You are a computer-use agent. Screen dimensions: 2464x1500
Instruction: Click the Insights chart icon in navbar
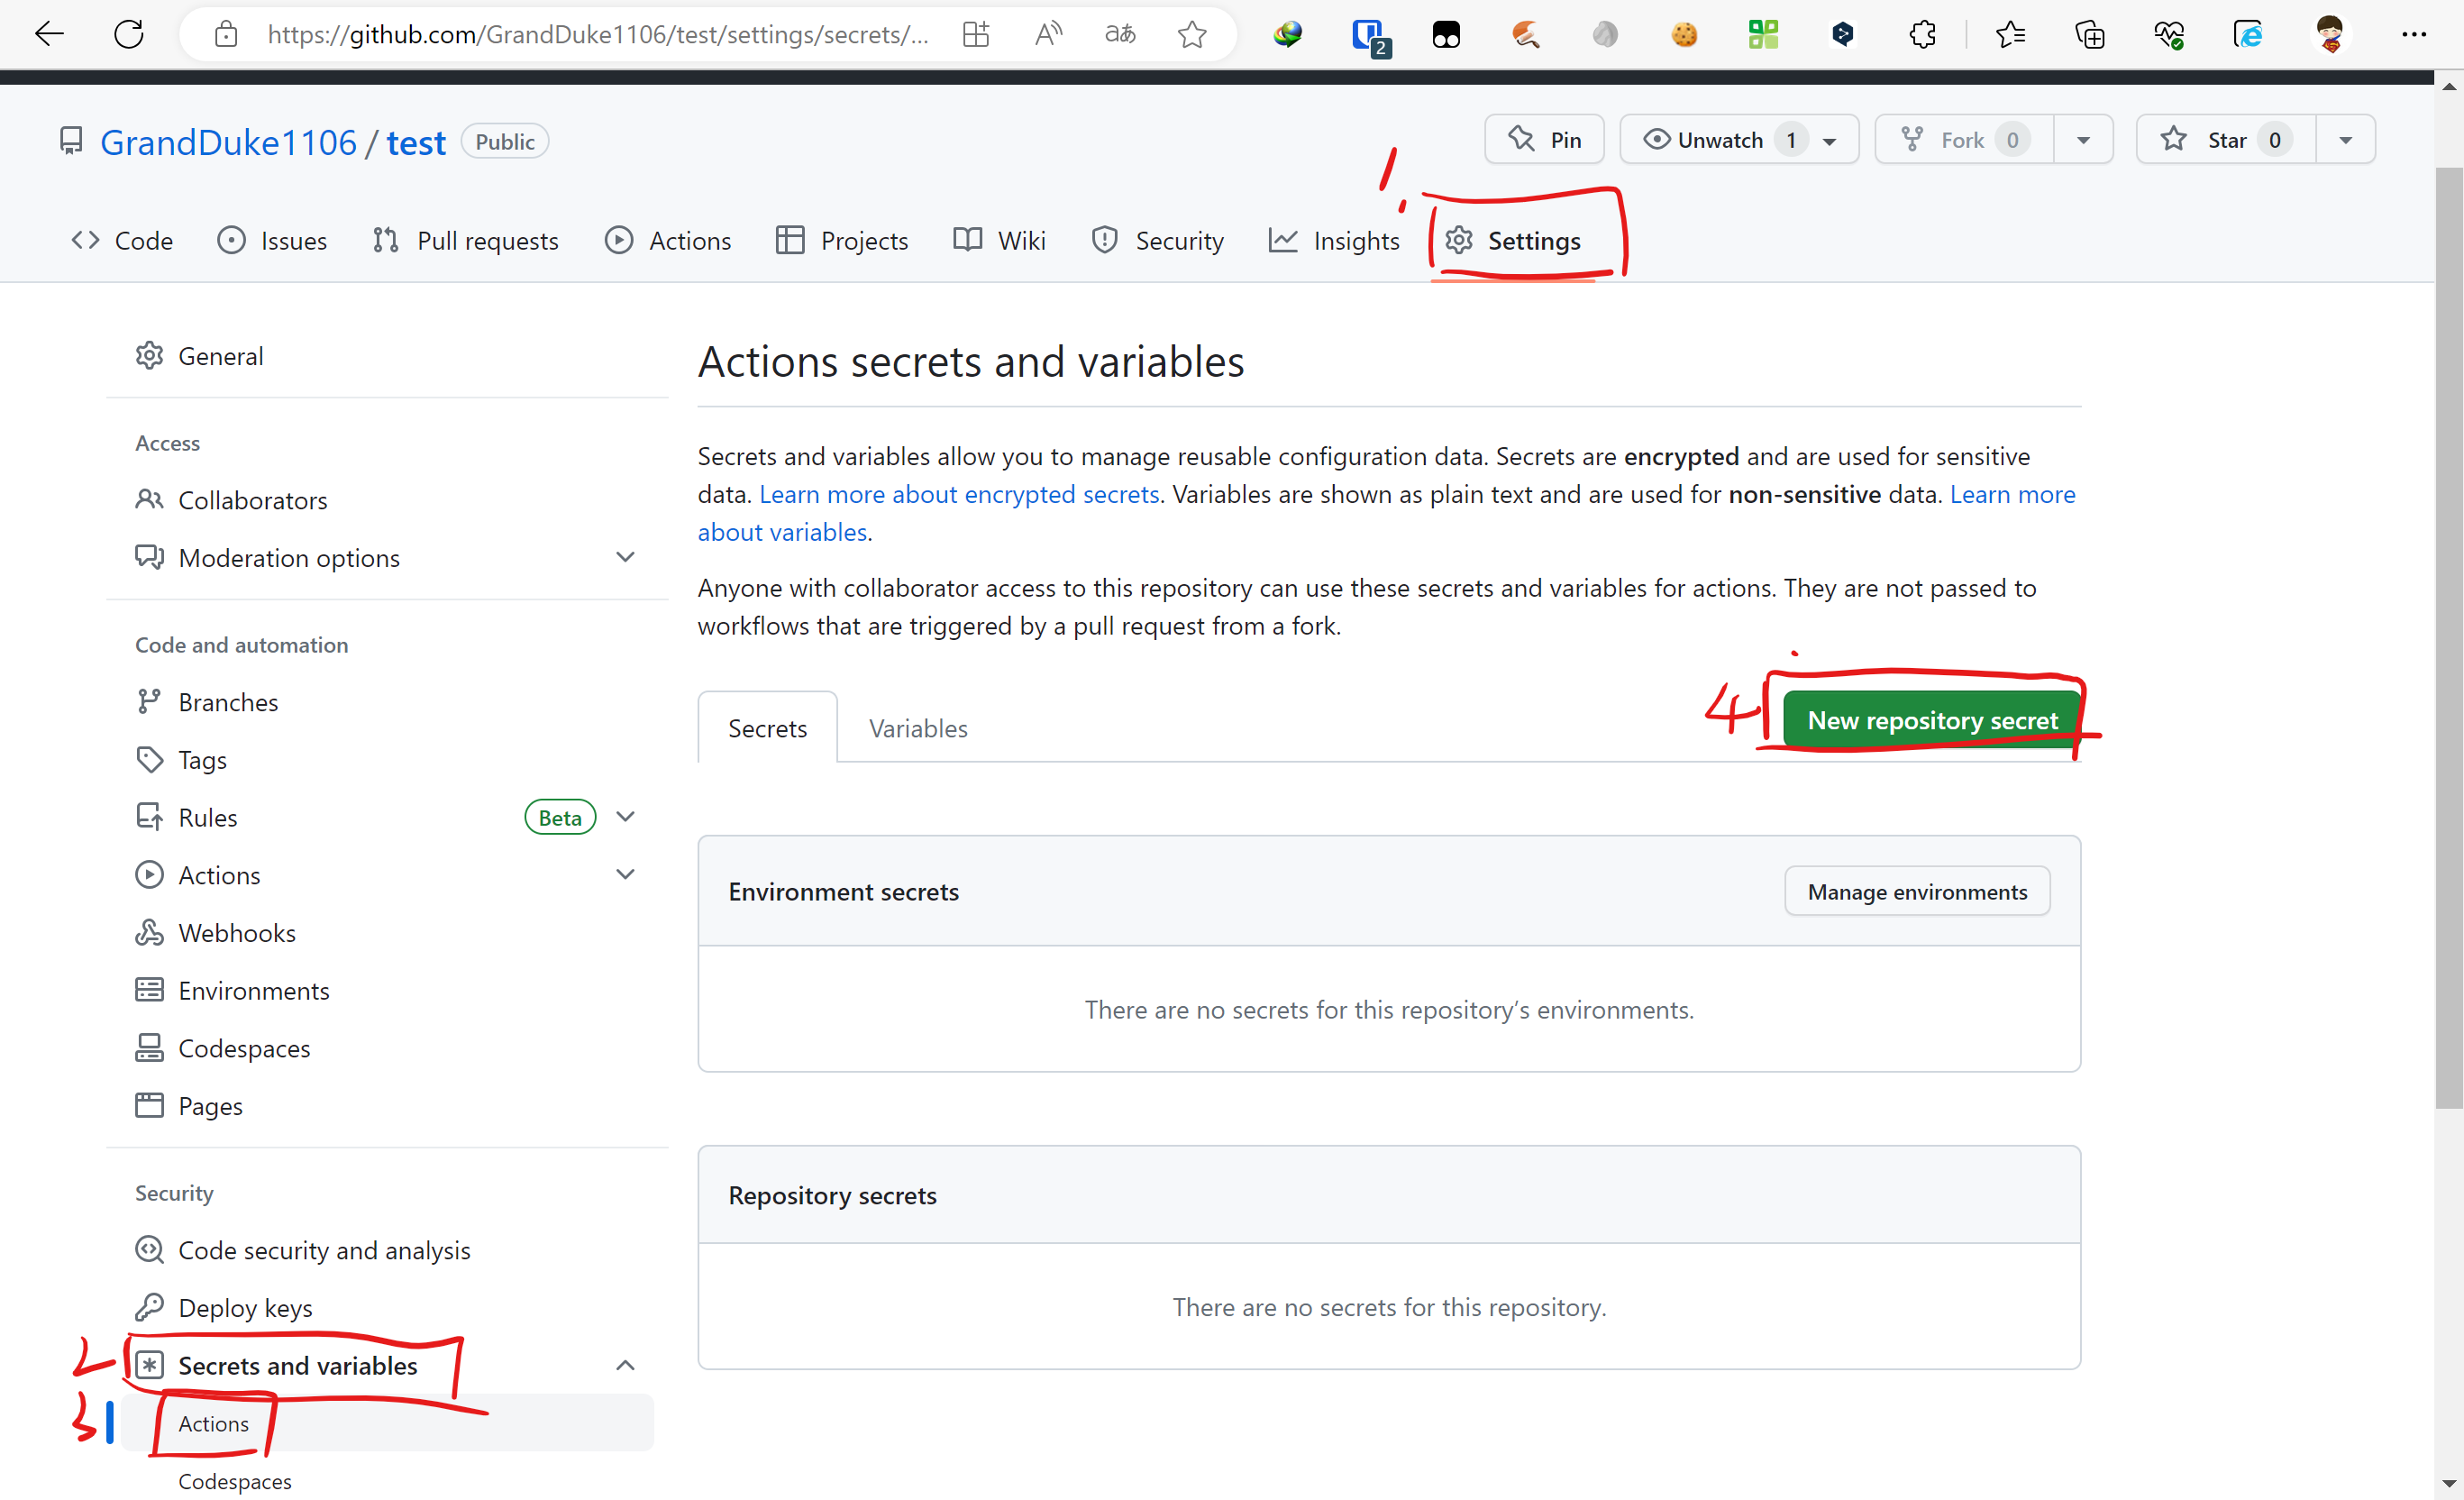(x=1282, y=242)
